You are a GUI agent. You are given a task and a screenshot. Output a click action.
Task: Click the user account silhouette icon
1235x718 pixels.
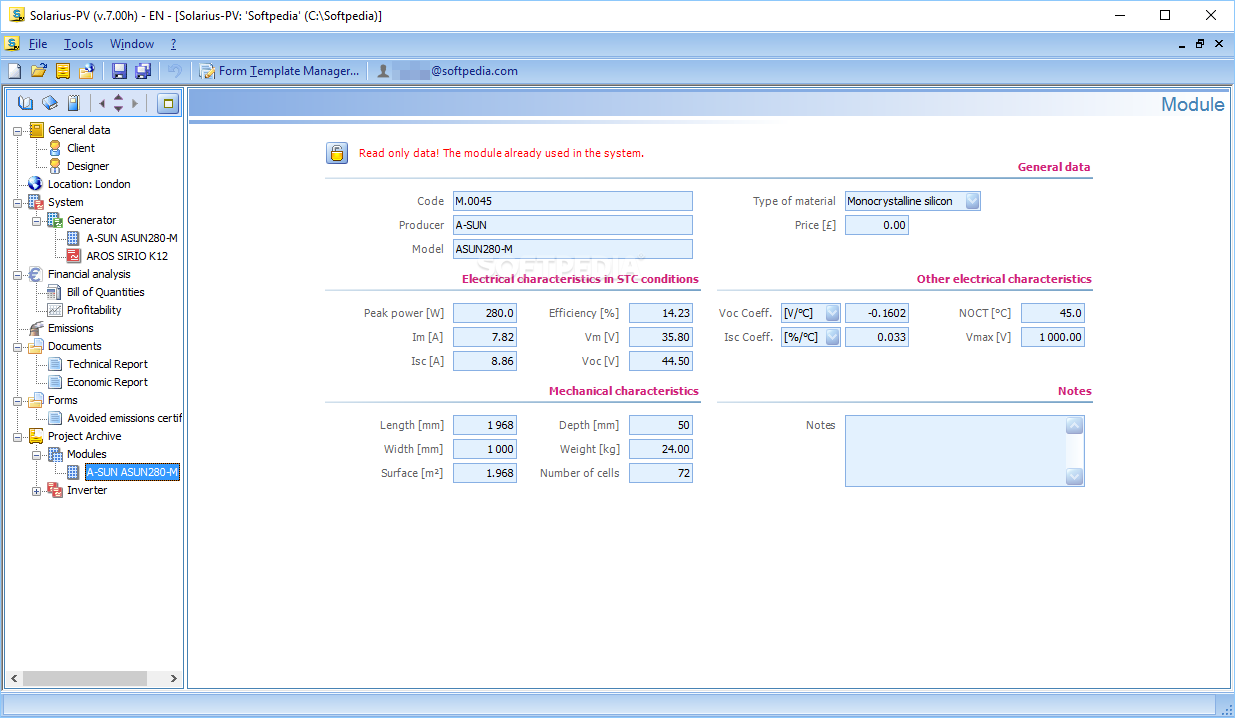(x=383, y=71)
